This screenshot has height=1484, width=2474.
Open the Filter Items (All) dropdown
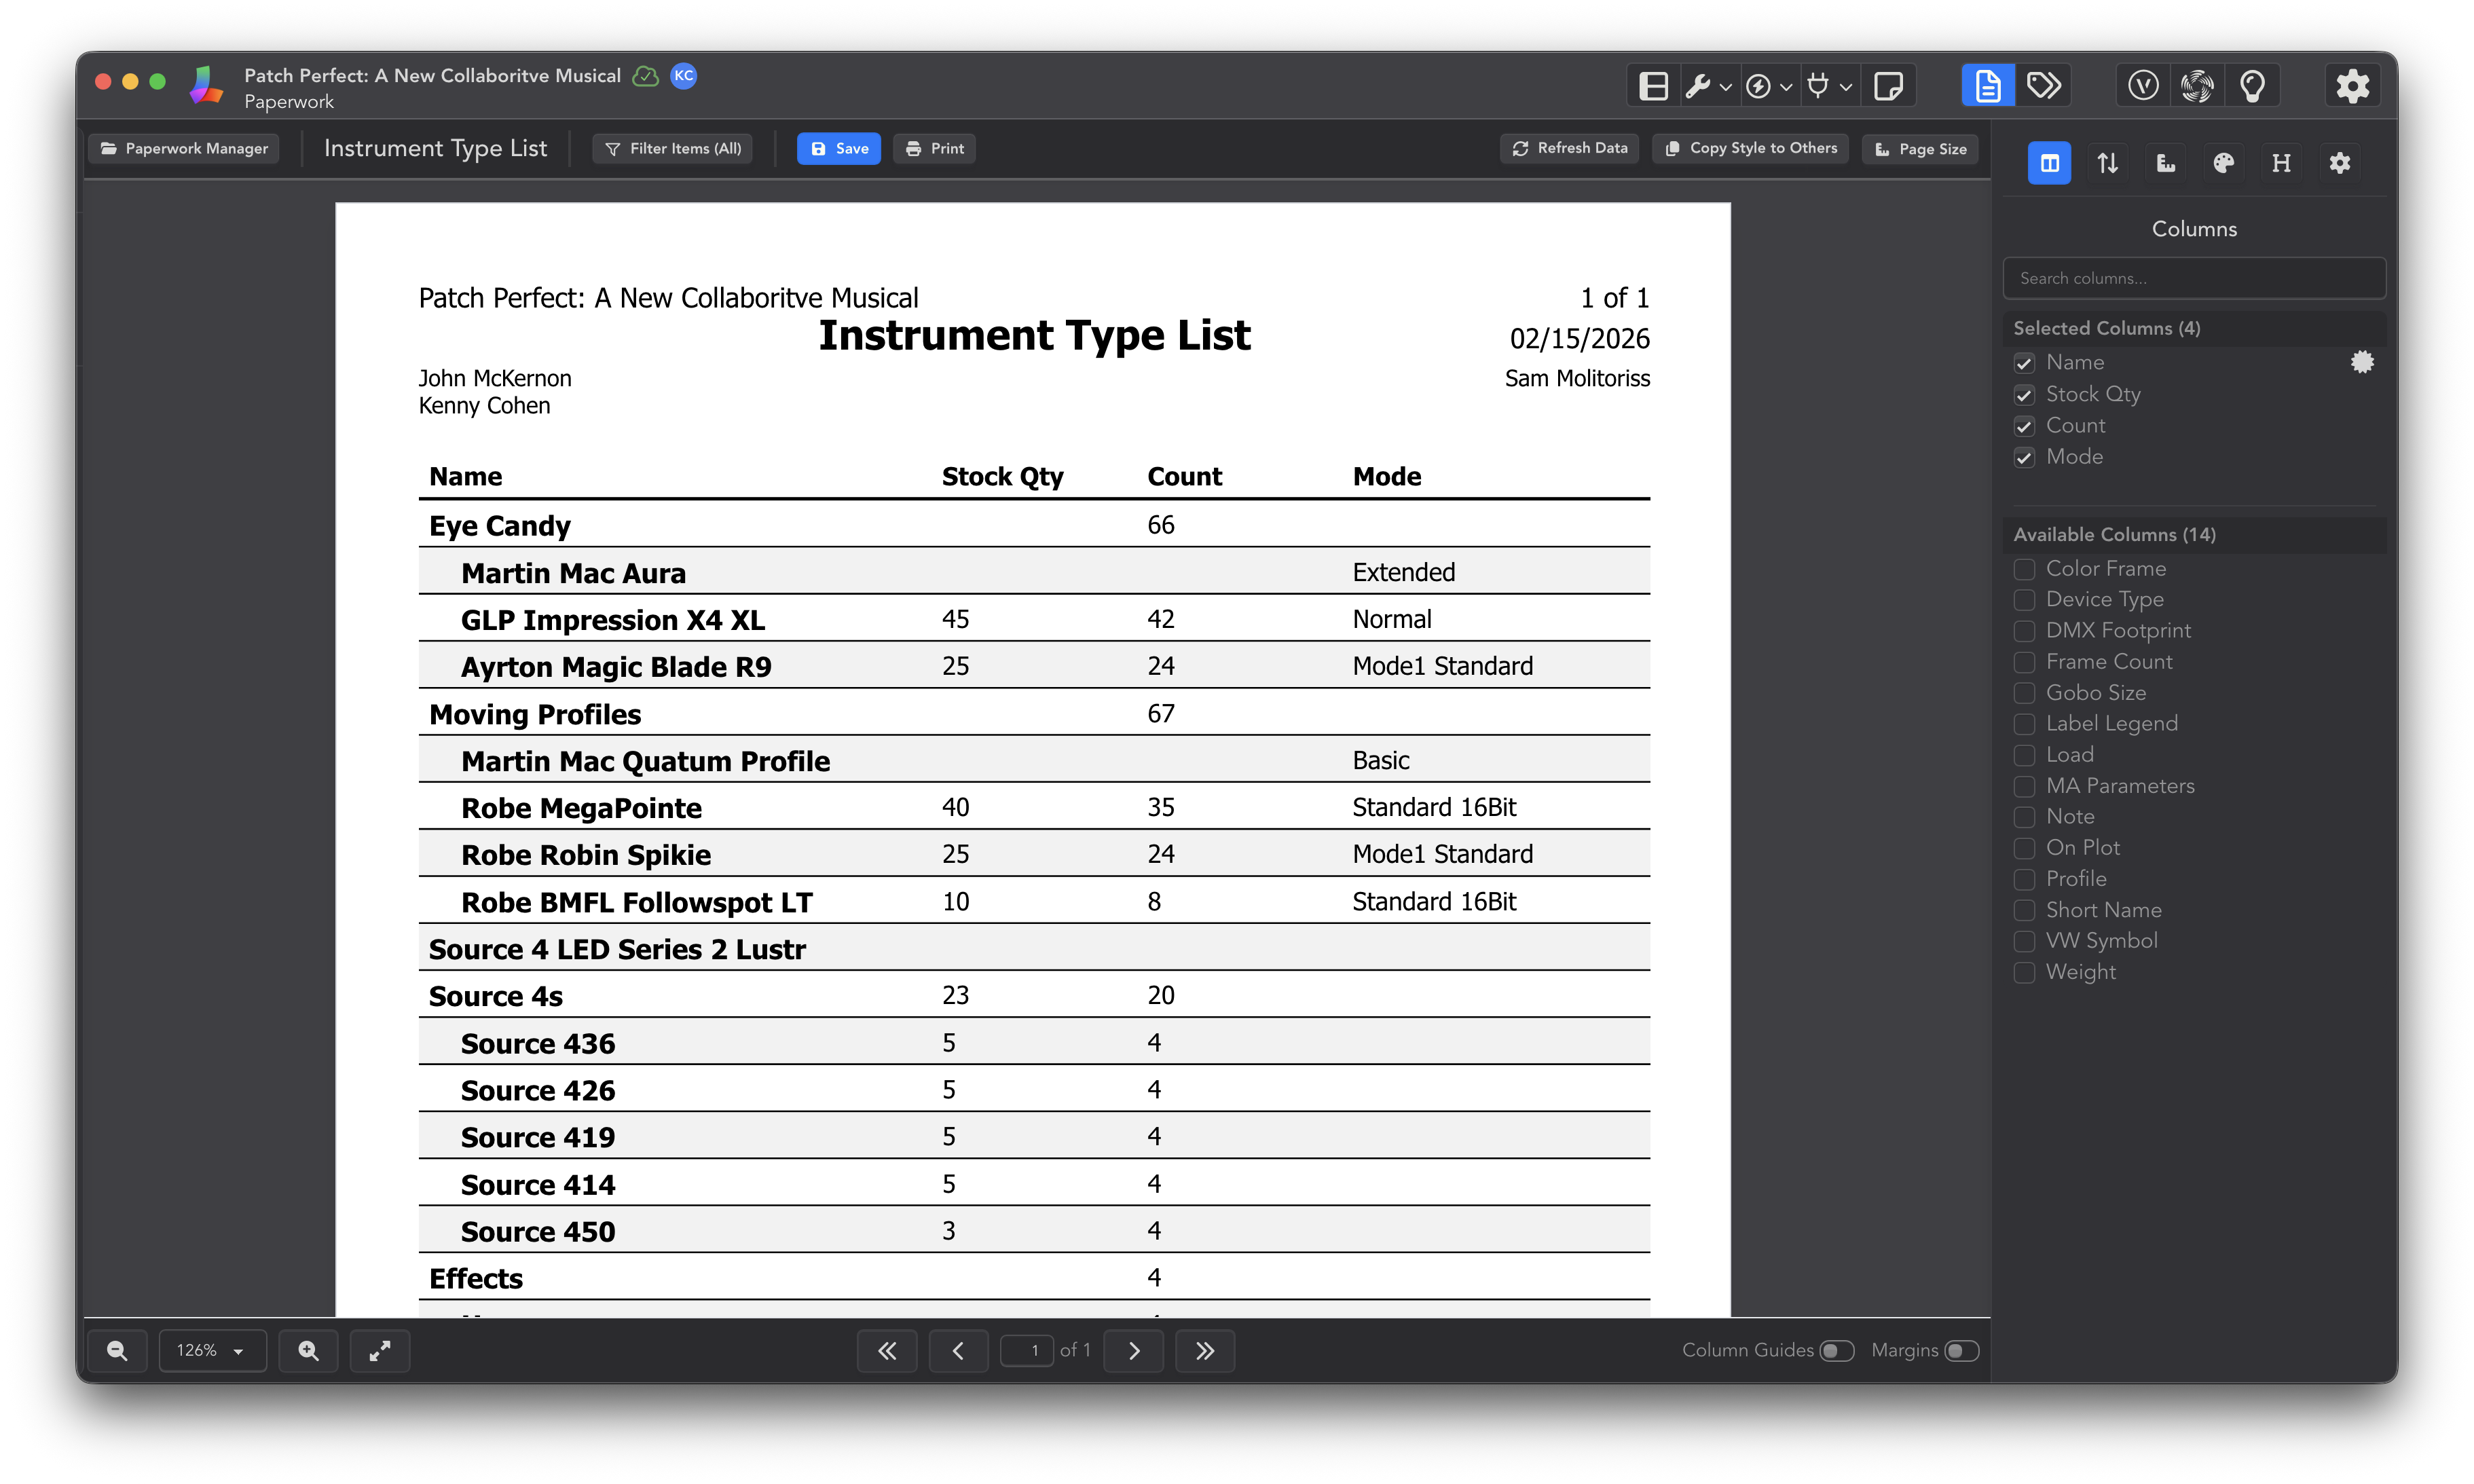[x=673, y=148]
